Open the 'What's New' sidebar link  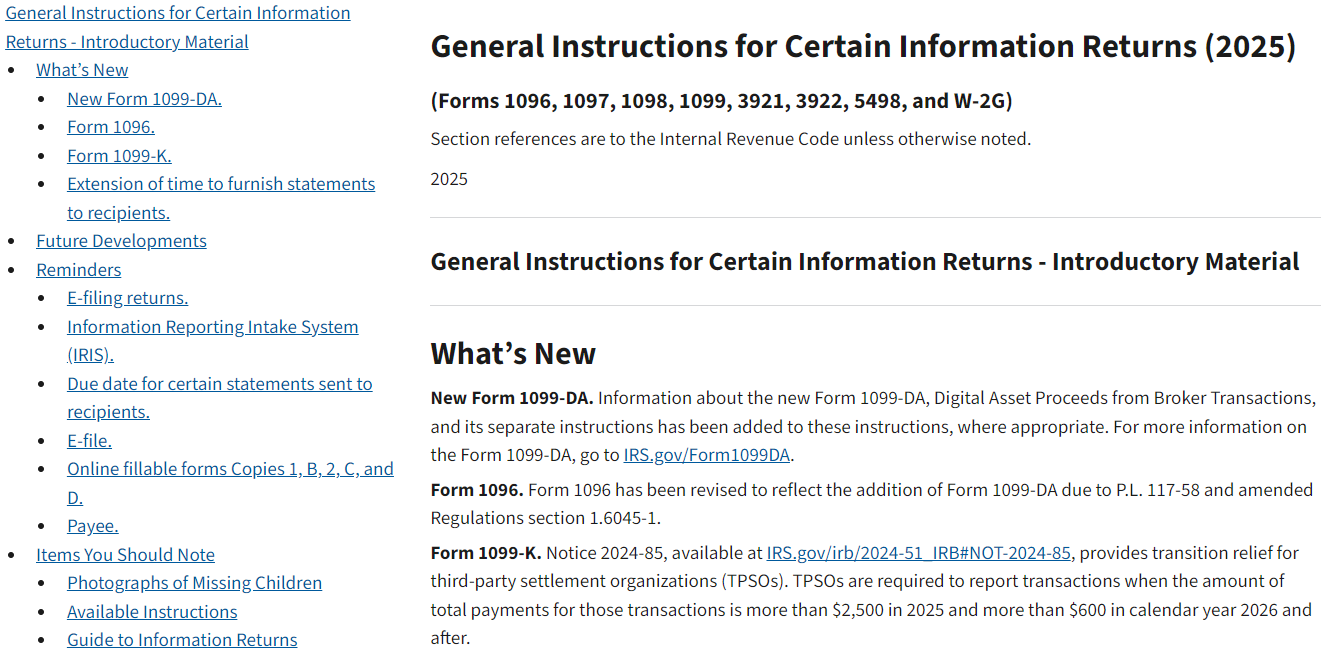(82, 70)
